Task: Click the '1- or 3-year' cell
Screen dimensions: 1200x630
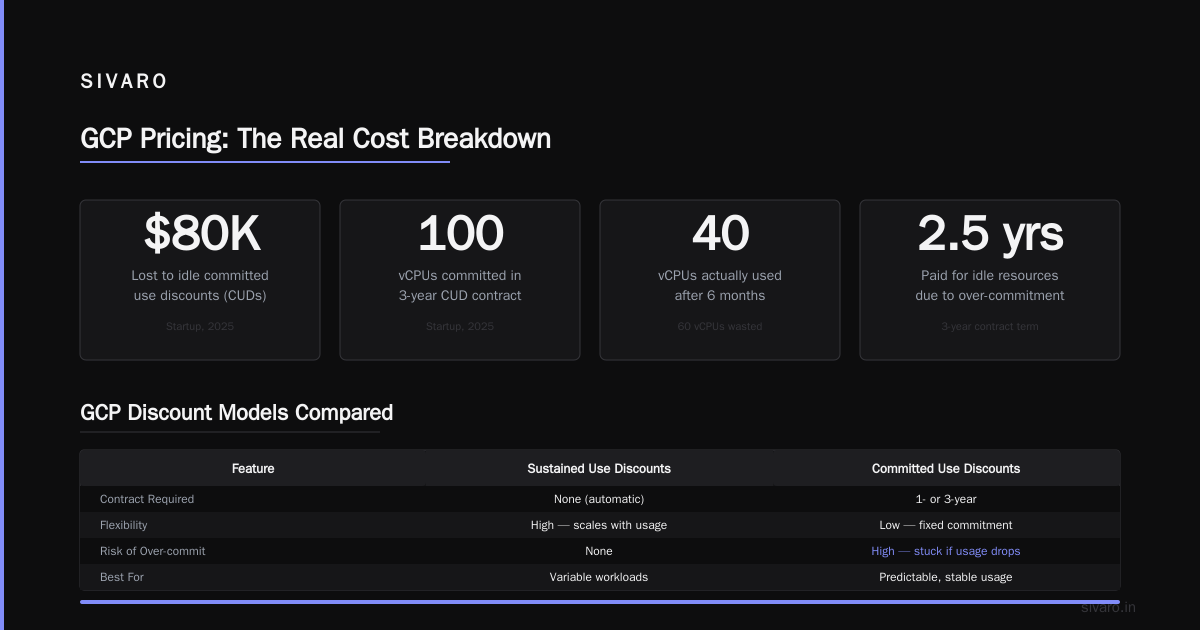Action: coord(946,499)
